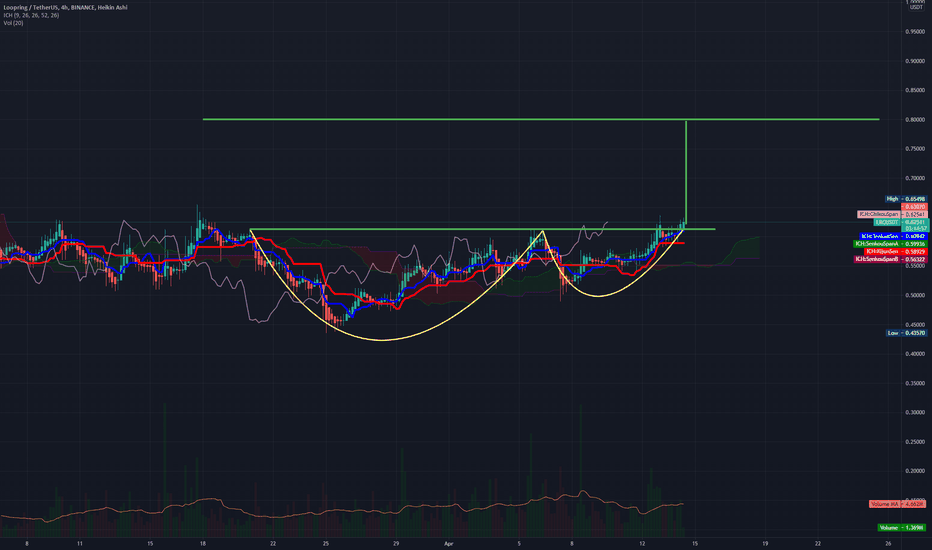The width and height of the screenshot is (932, 550).
Task: Click the 29 date label on the time axis
Action: click(x=396, y=543)
